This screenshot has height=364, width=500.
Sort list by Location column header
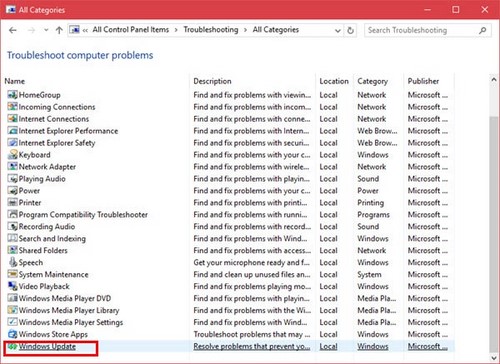click(x=334, y=81)
